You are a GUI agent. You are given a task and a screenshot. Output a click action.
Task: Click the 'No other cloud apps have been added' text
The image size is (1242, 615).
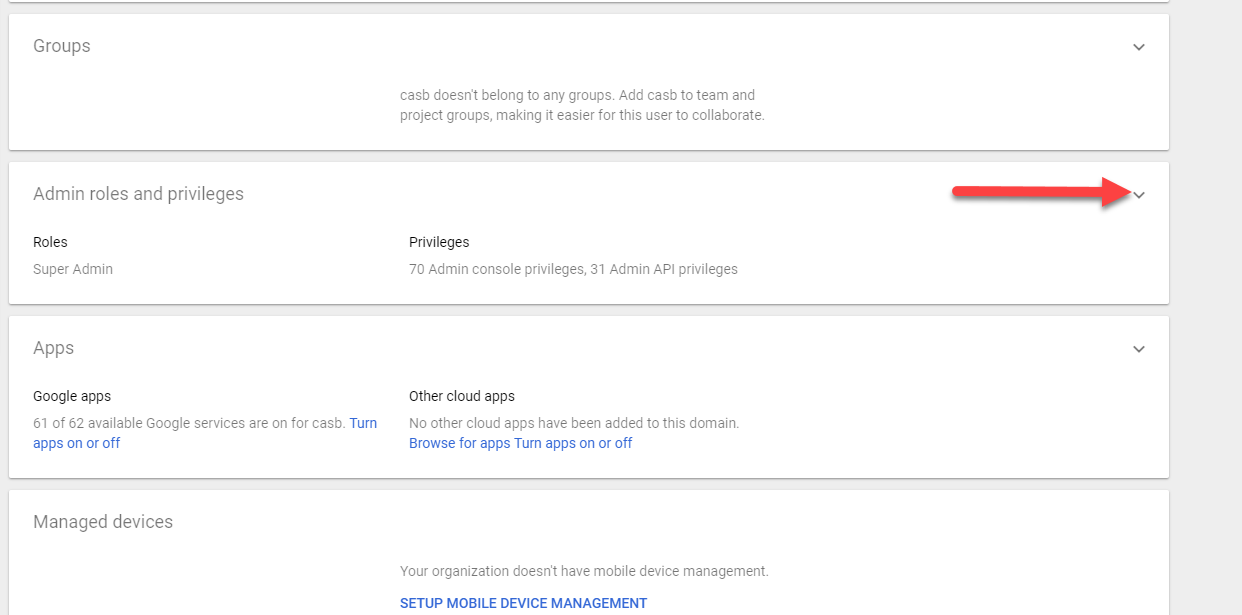click(x=574, y=423)
